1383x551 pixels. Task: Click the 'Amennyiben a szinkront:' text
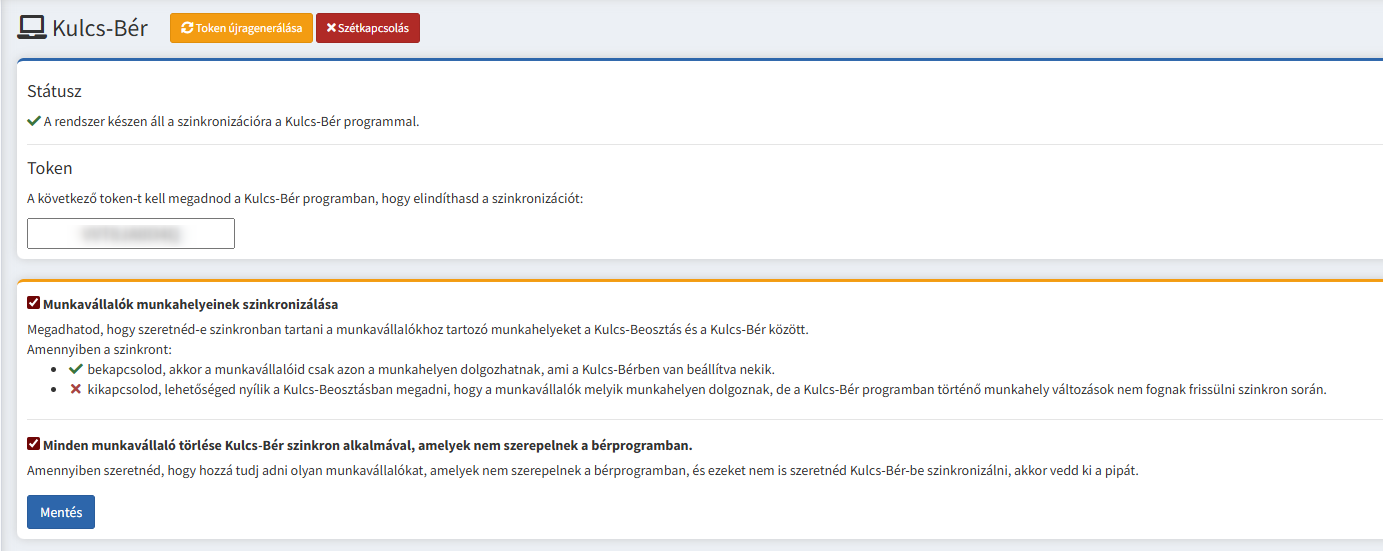(x=99, y=349)
